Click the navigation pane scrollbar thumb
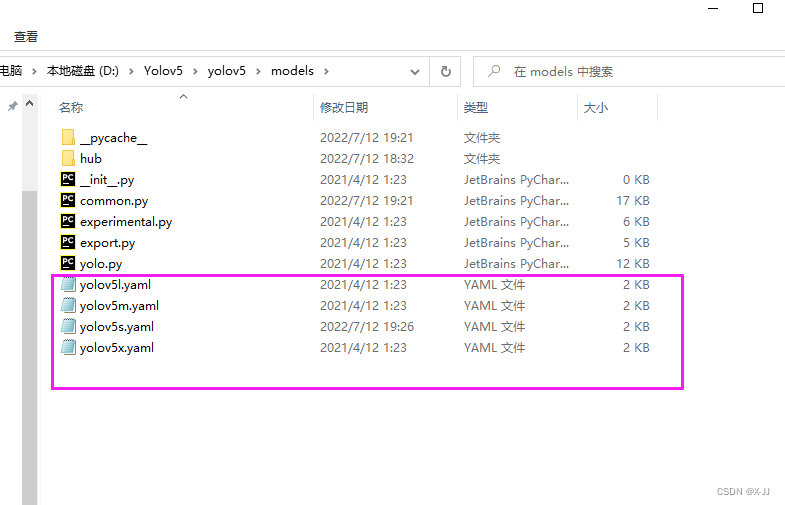 (x=30, y=348)
